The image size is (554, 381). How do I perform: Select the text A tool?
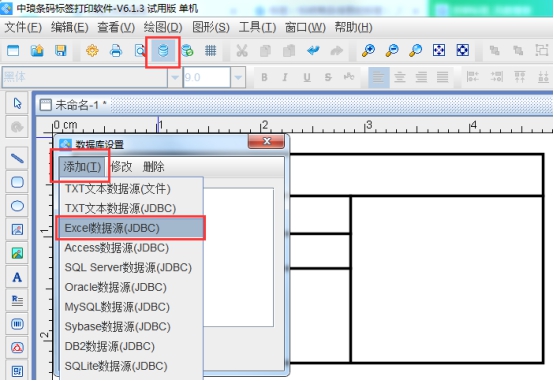pyautogui.click(x=17, y=277)
